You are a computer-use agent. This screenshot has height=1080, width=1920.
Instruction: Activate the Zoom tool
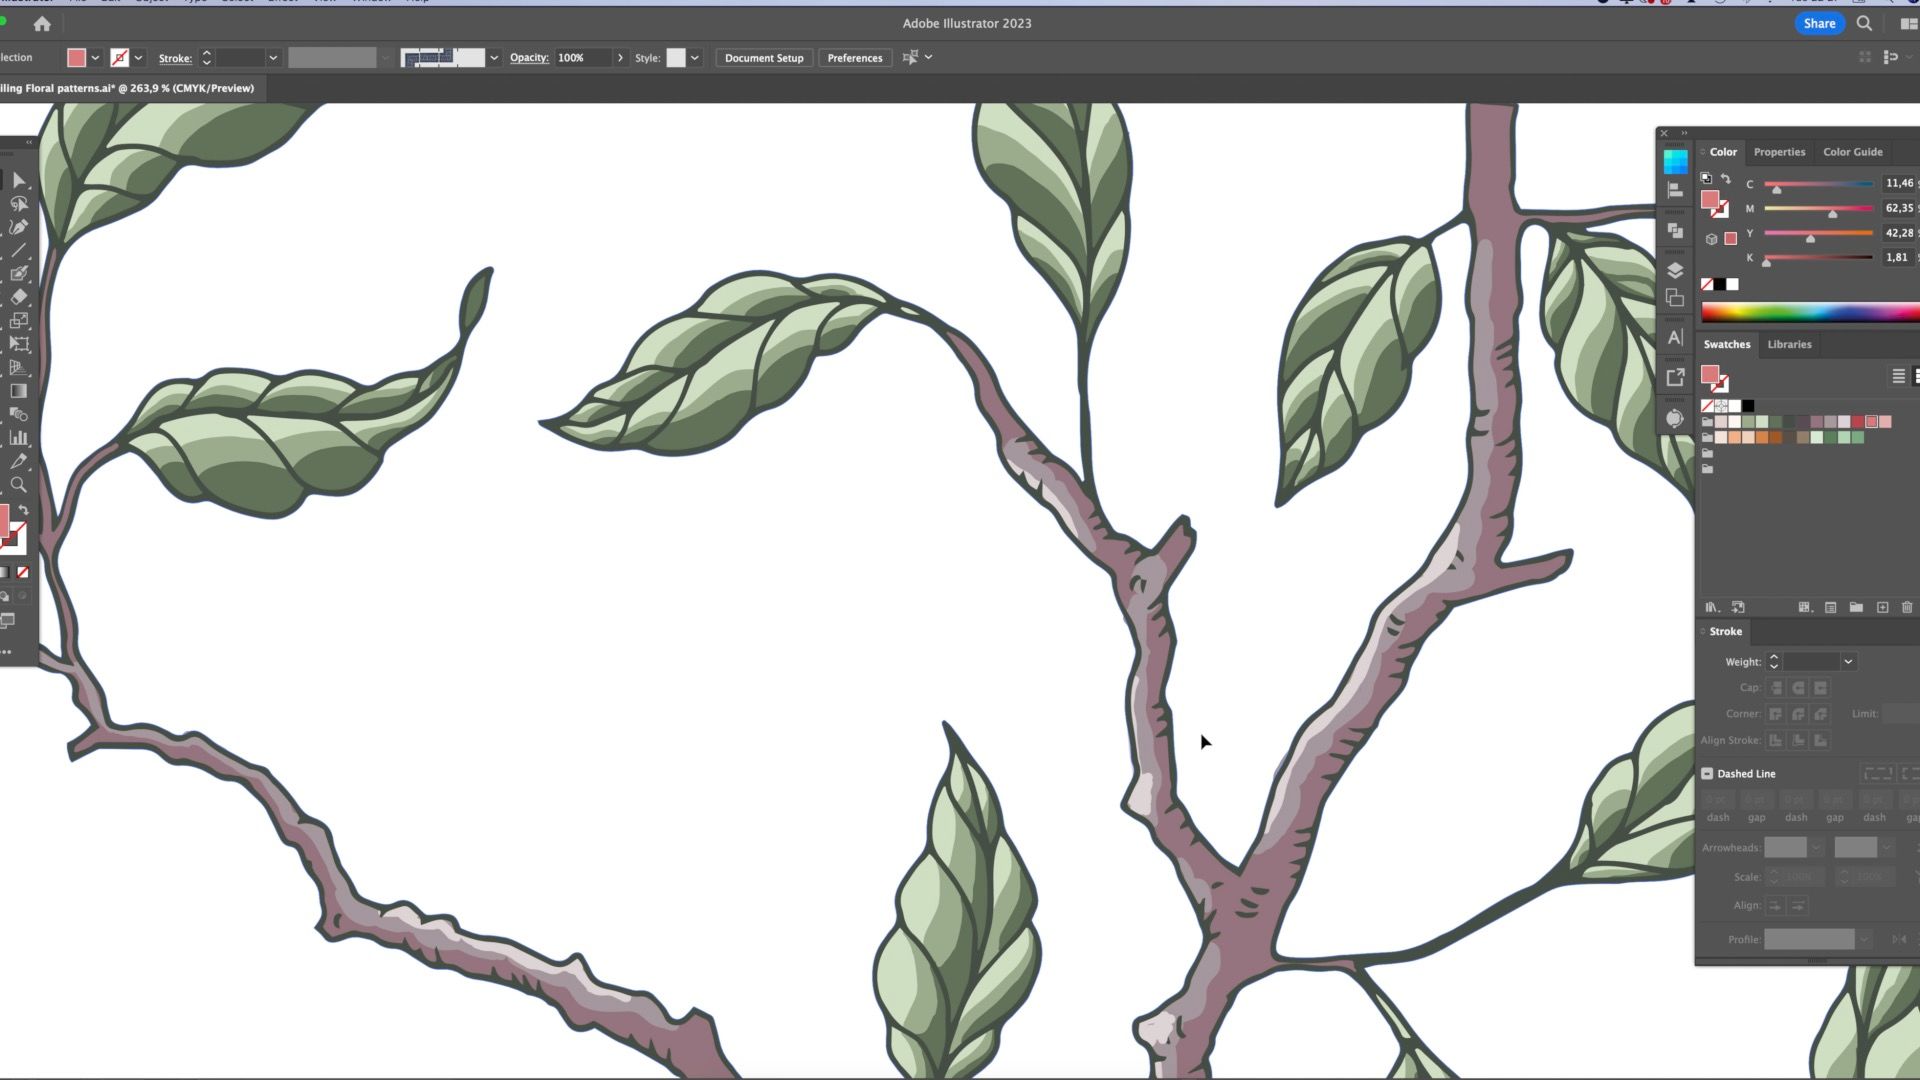[18, 485]
